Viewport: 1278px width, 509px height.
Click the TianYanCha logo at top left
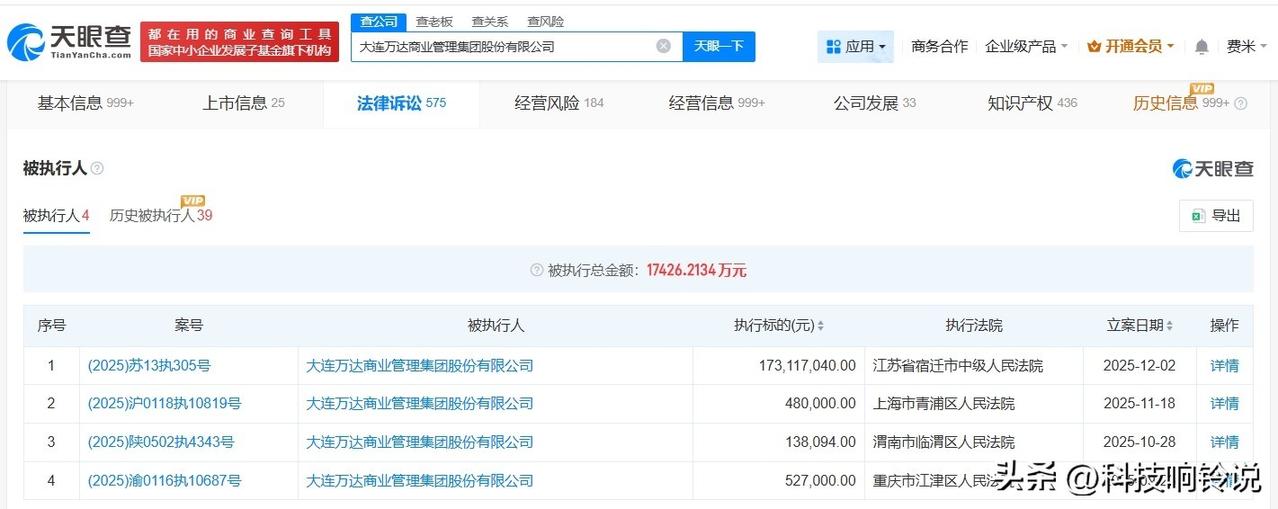tap(69, 41)
